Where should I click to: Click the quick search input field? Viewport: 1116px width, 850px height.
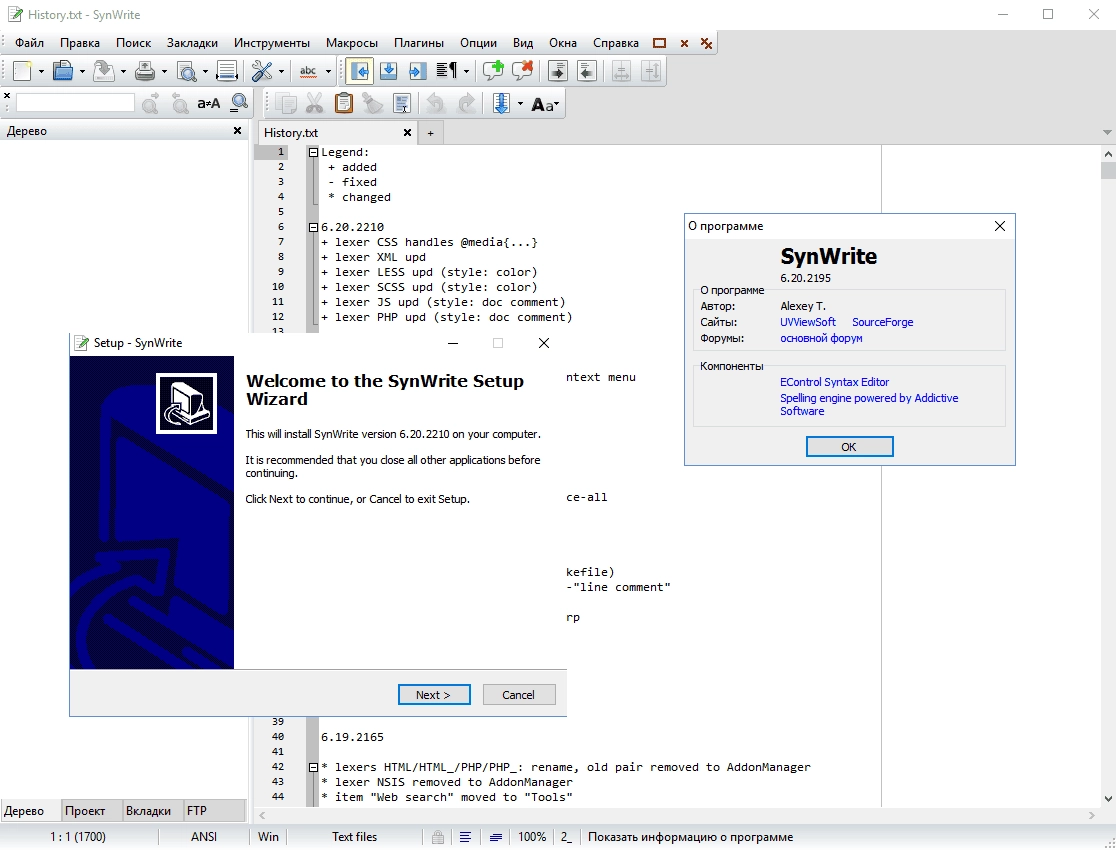click(x=75, y=103)
